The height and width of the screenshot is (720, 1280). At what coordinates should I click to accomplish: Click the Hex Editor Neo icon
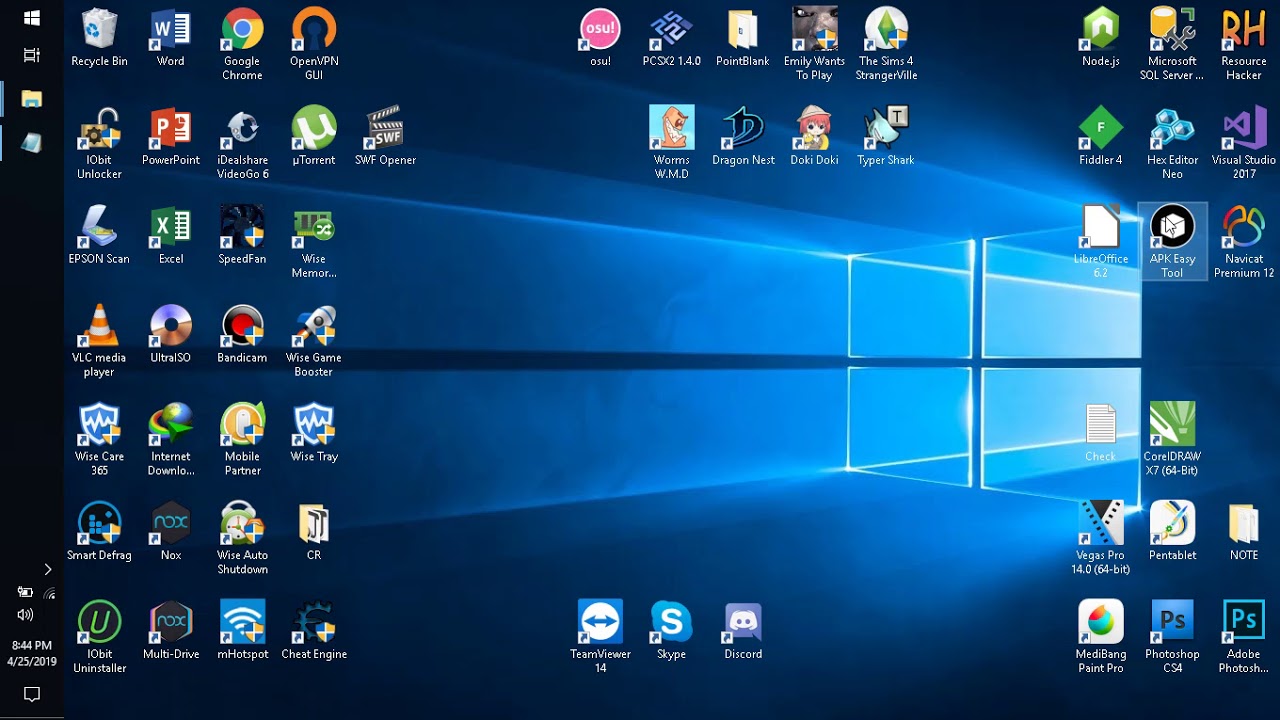(x=1172, y=144)
